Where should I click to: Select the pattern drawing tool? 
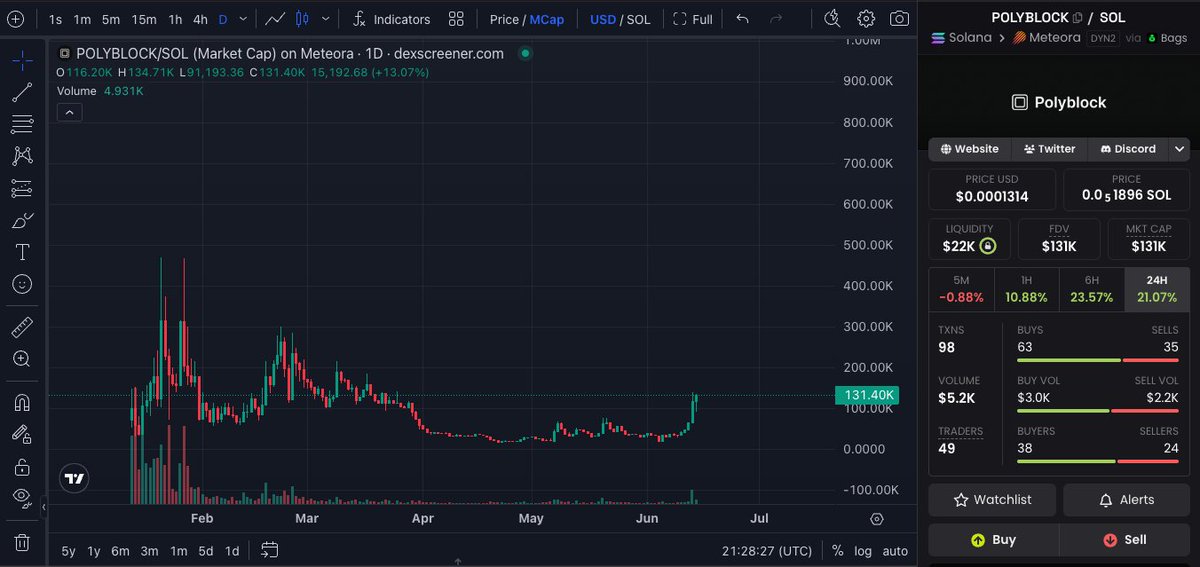pos(22,156)
